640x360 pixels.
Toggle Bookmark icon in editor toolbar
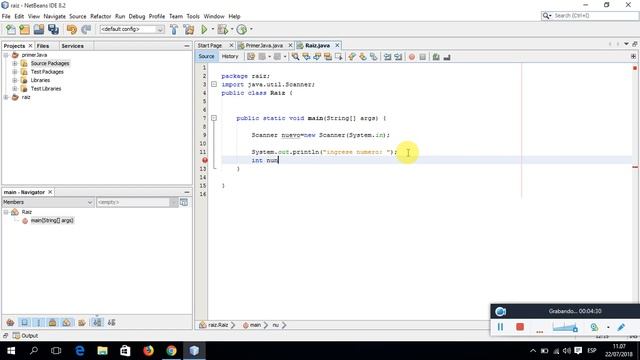[x=373, y=57]
